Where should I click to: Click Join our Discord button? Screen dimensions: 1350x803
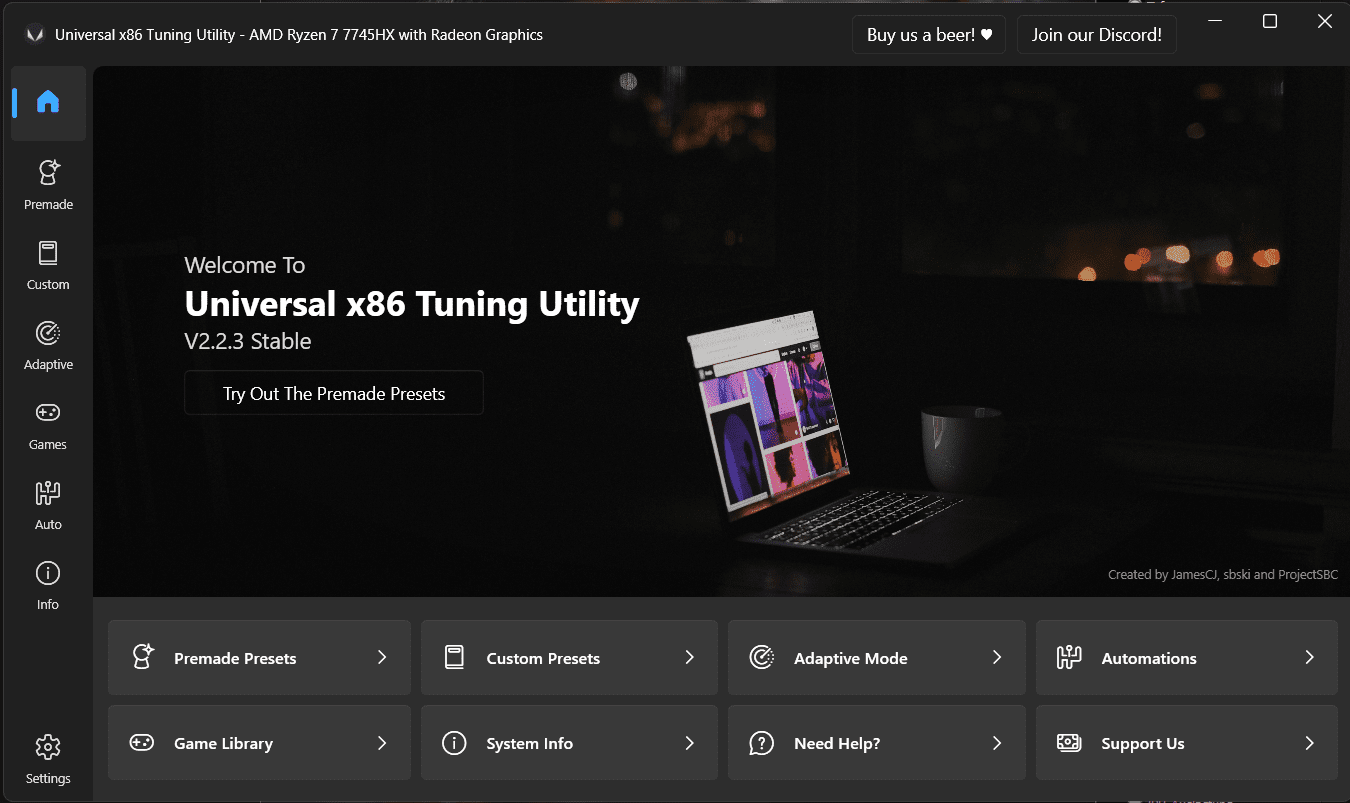pyautogui.click(x=1097, y=35)
